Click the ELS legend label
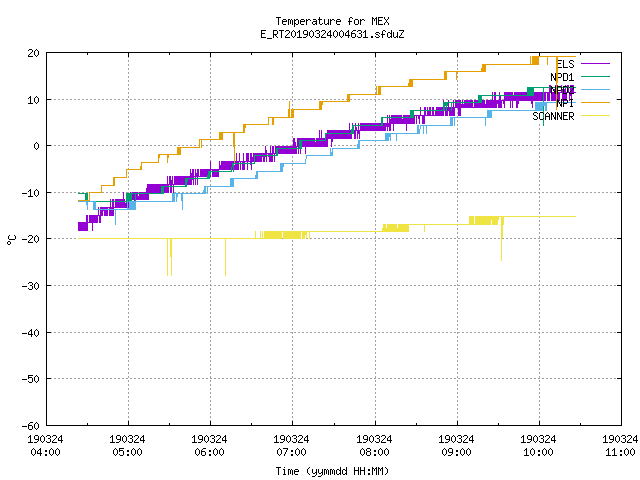 (565, 64)
